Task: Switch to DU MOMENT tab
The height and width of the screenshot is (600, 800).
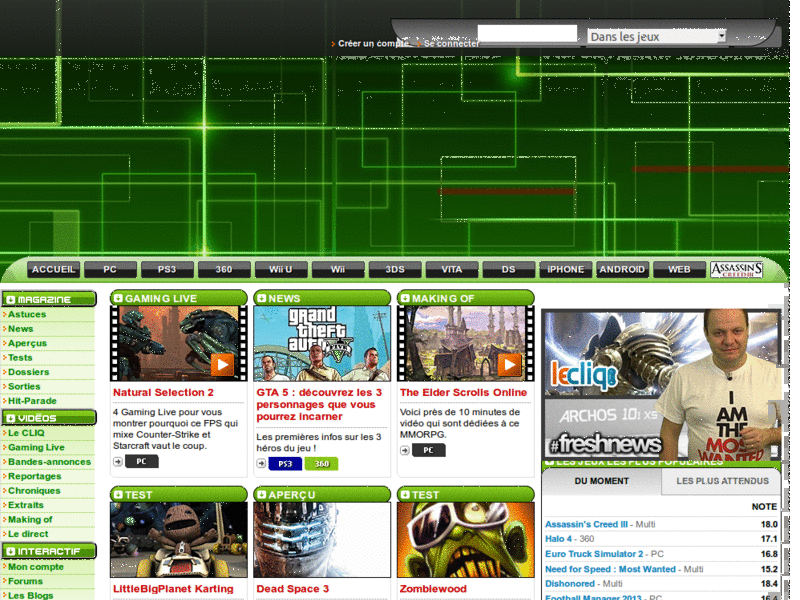Action: (x=602, y=481)
